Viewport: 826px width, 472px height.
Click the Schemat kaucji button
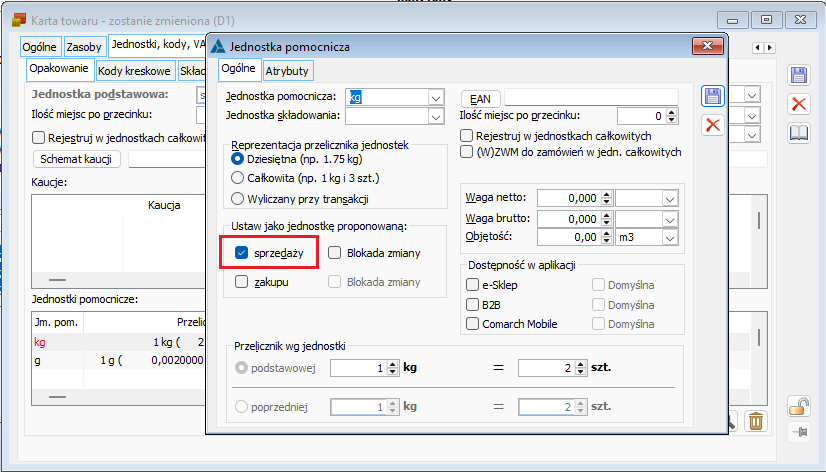(x=76, y=159)
